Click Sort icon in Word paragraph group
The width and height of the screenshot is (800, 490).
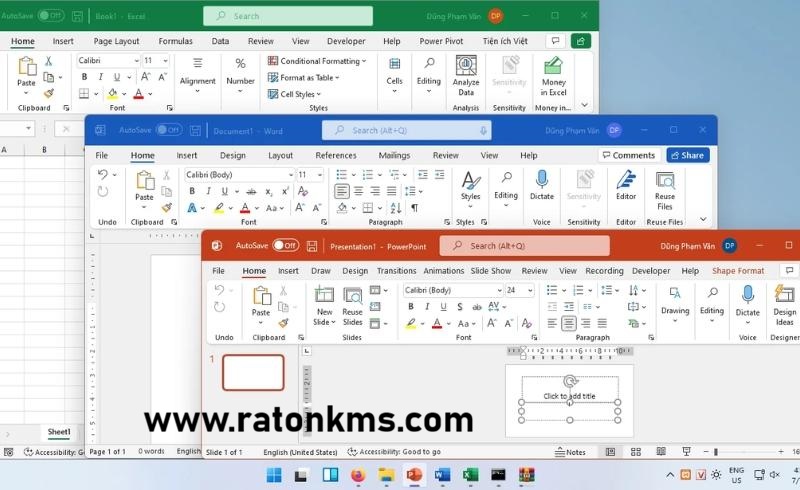pos(396,208)
